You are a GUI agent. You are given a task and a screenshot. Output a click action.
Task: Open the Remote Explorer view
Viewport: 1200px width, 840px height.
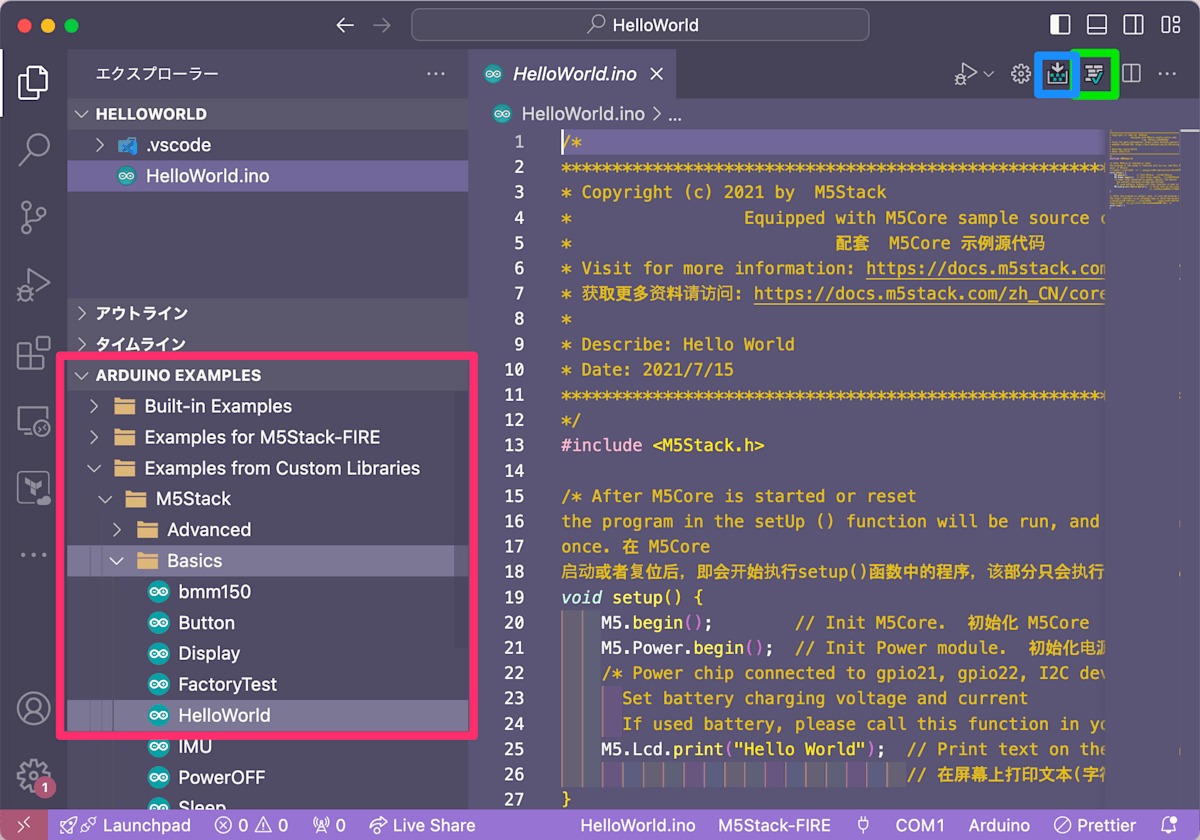[x=33, y=421]
